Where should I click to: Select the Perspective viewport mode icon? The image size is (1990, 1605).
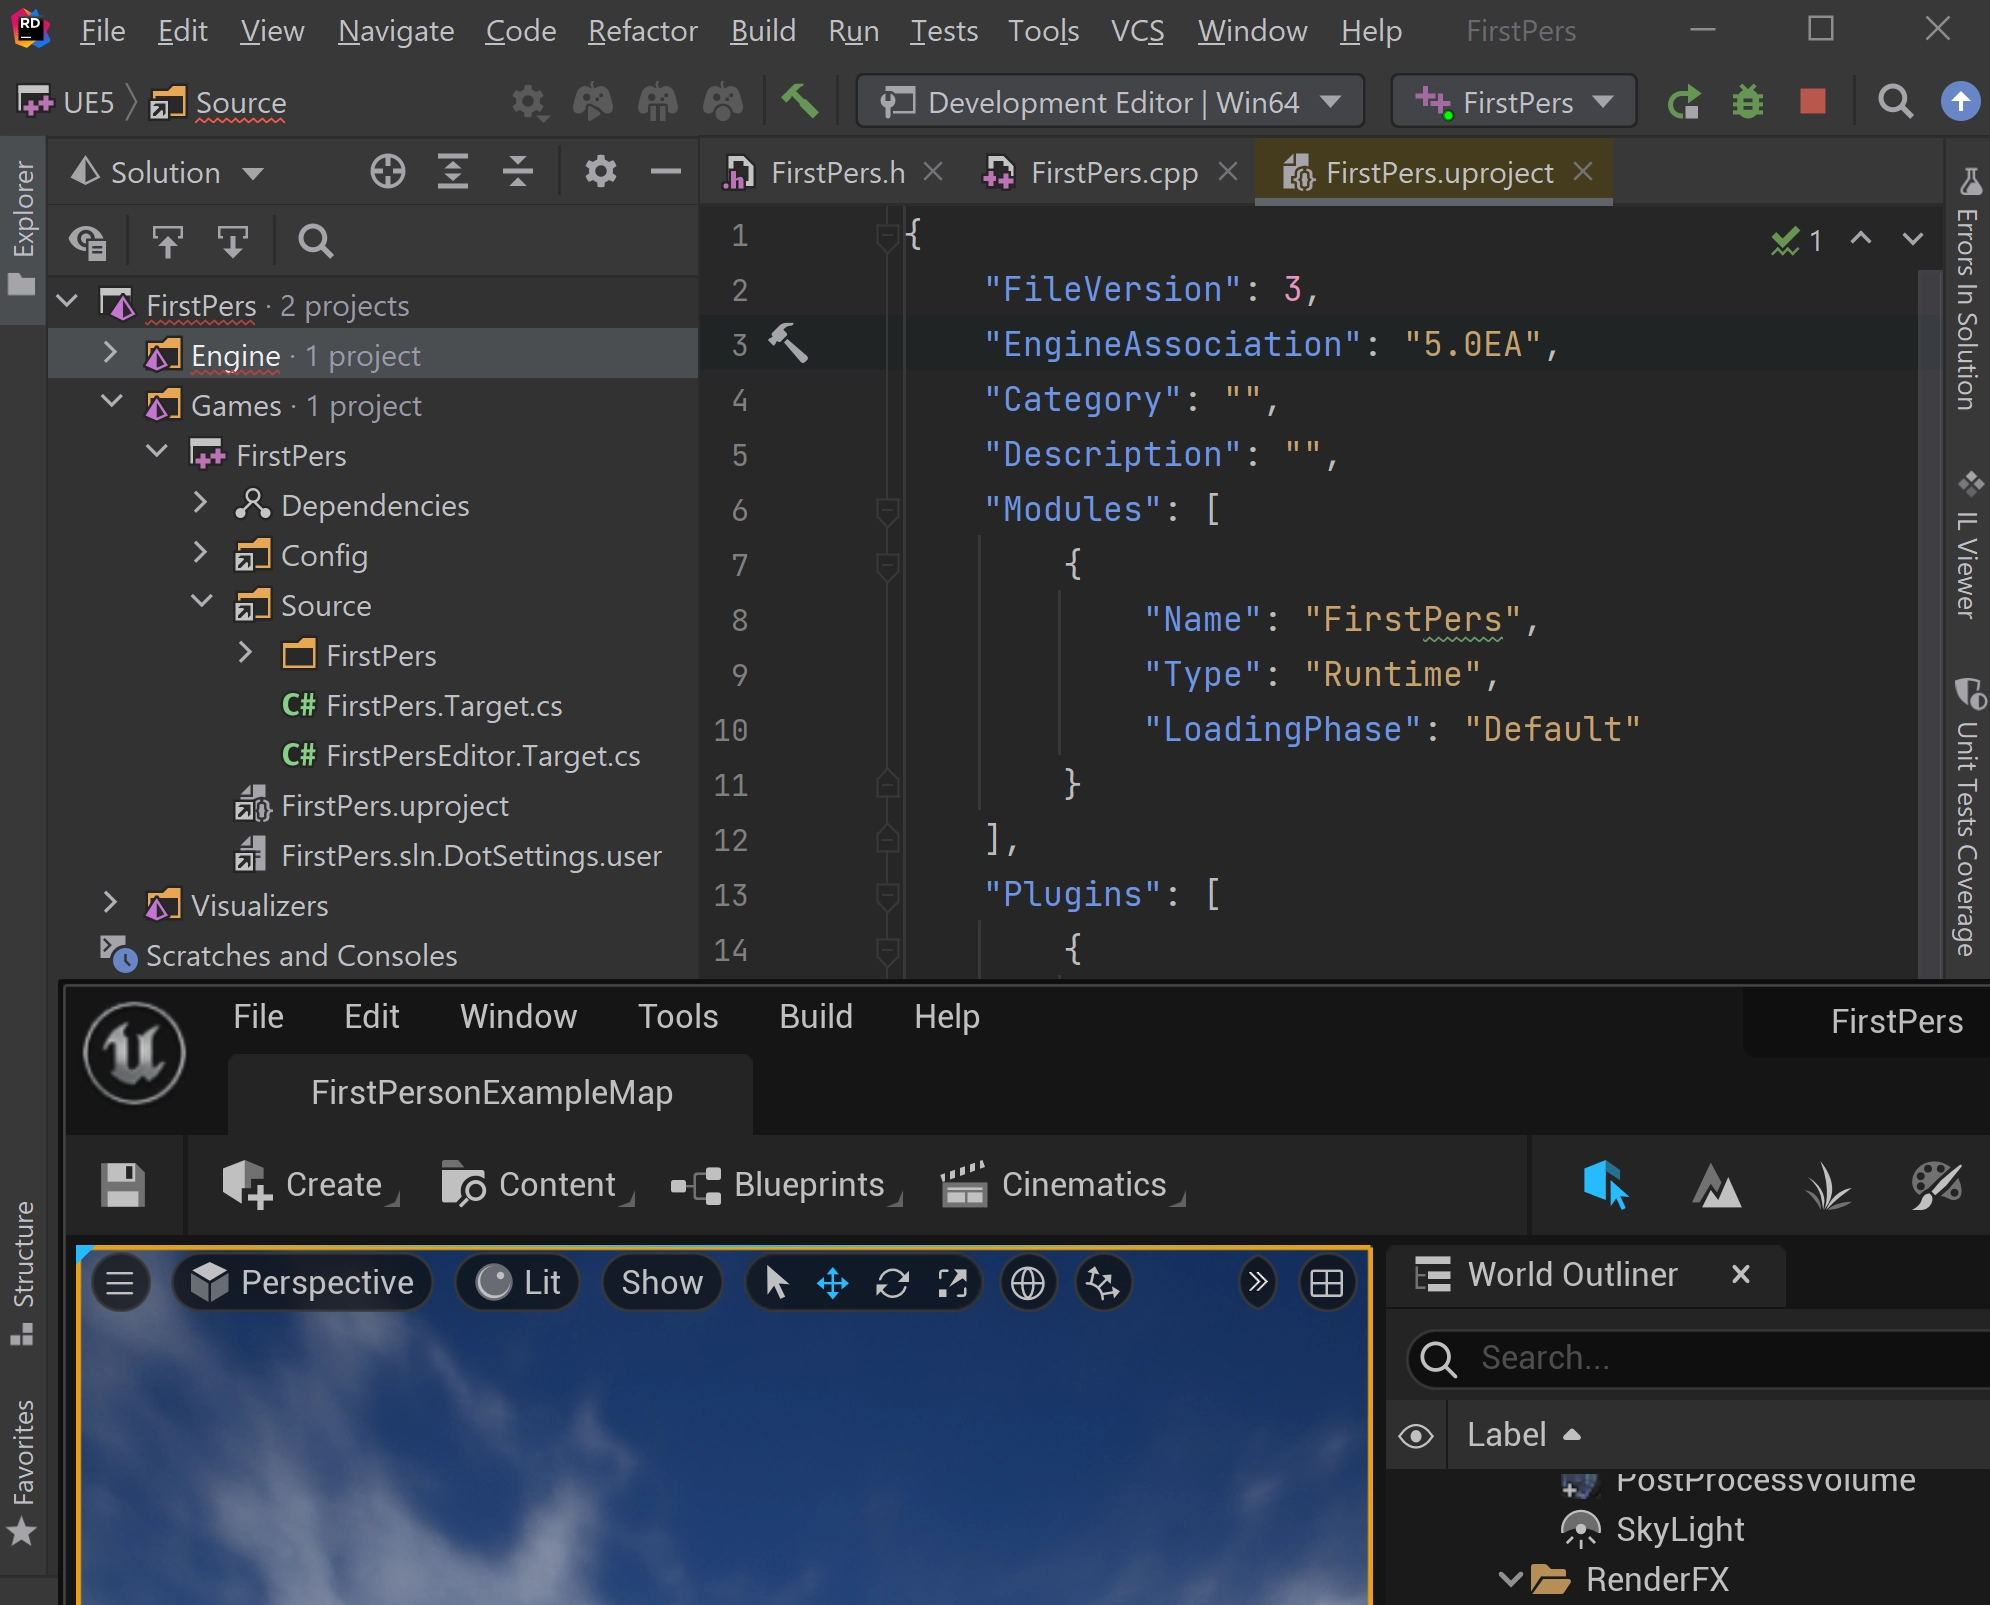[x=210, y=1282]
